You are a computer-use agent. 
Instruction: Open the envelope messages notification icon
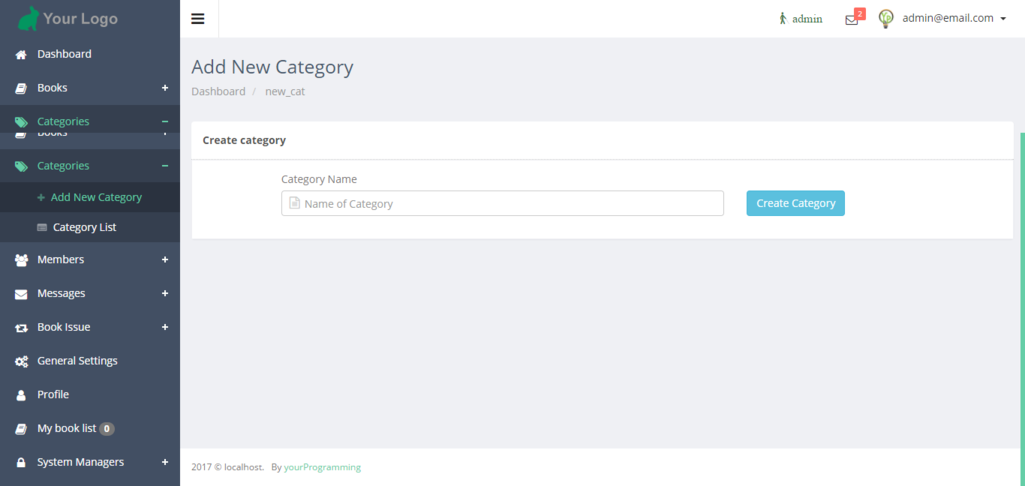tap(851, 19)
